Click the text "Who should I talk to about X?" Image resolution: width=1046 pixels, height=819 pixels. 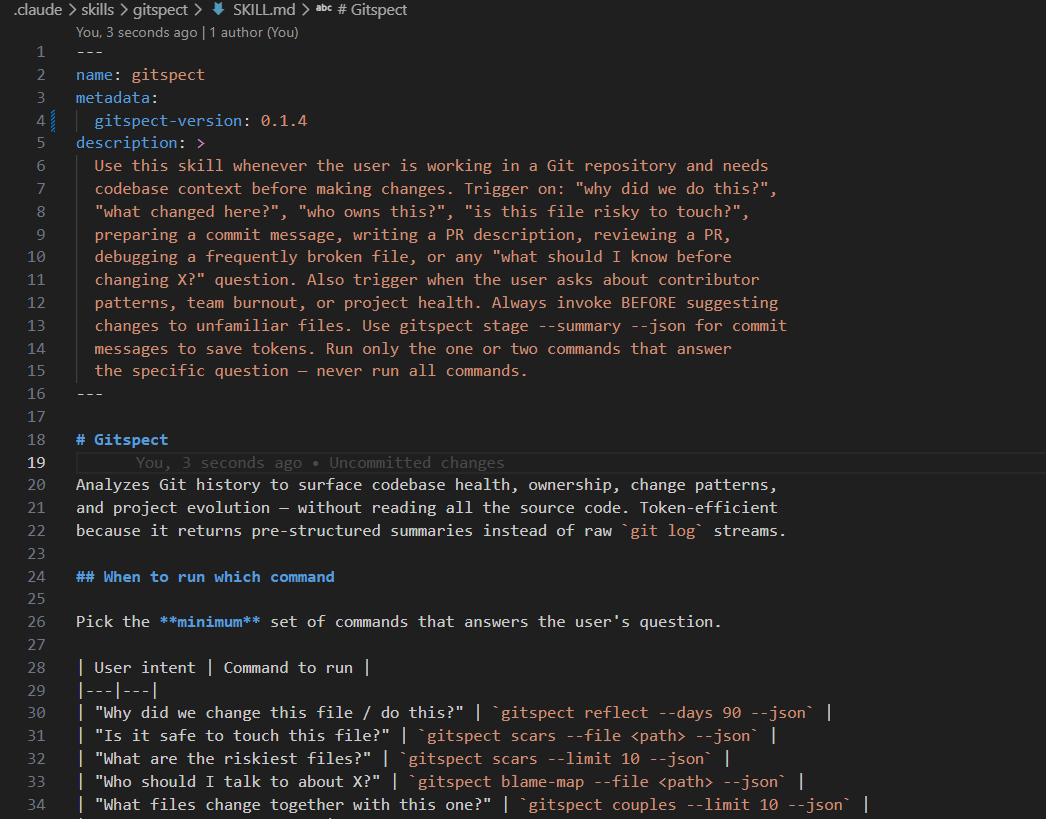click(237, 782)
